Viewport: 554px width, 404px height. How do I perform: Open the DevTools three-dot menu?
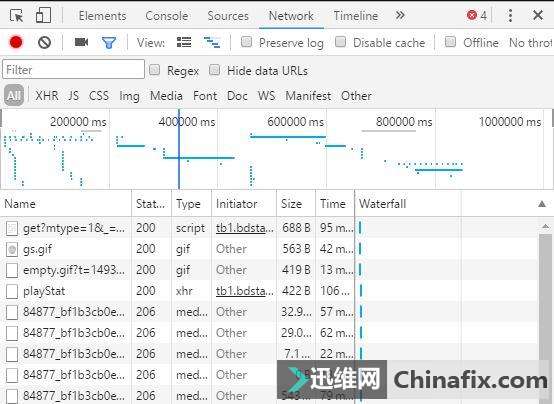point(510,16)
